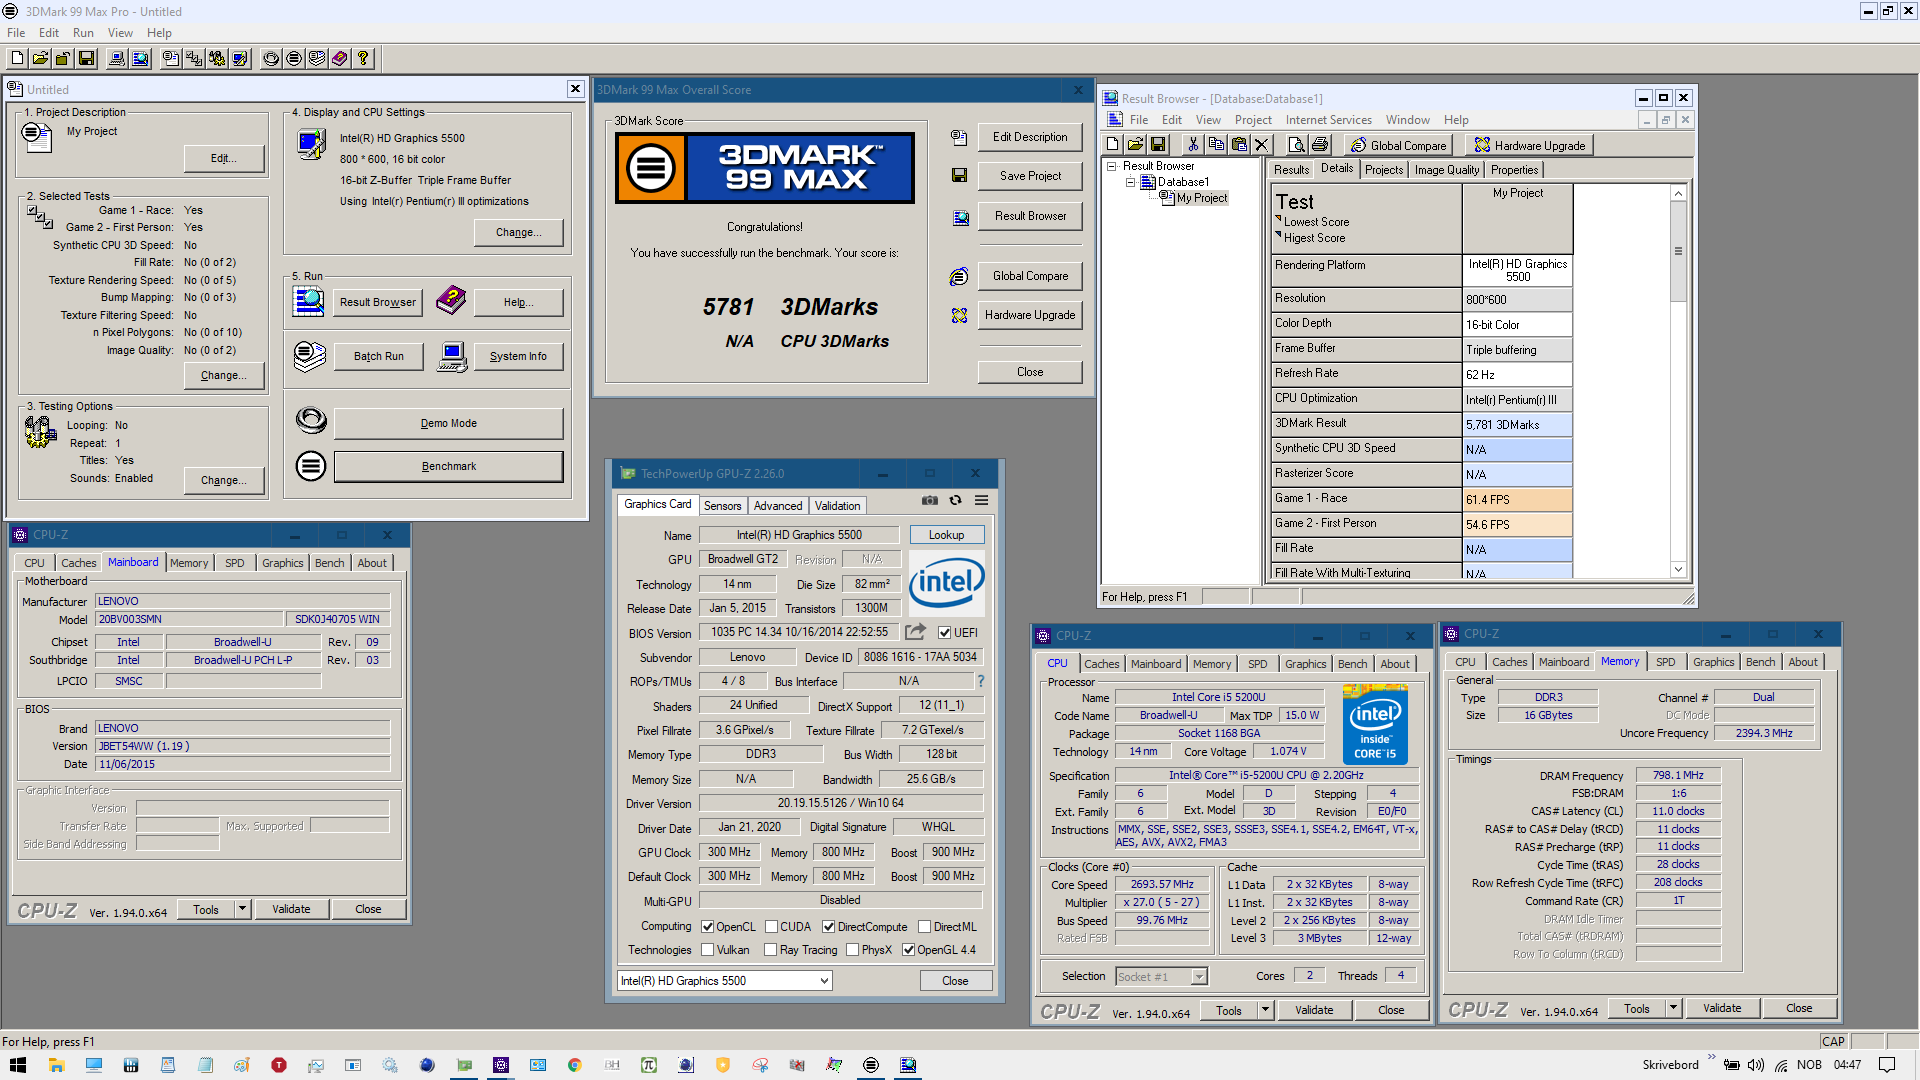1920x1080 pixels.
Task: Click the BIOS export share icon in GPU-Z
Action: point(915,632)
